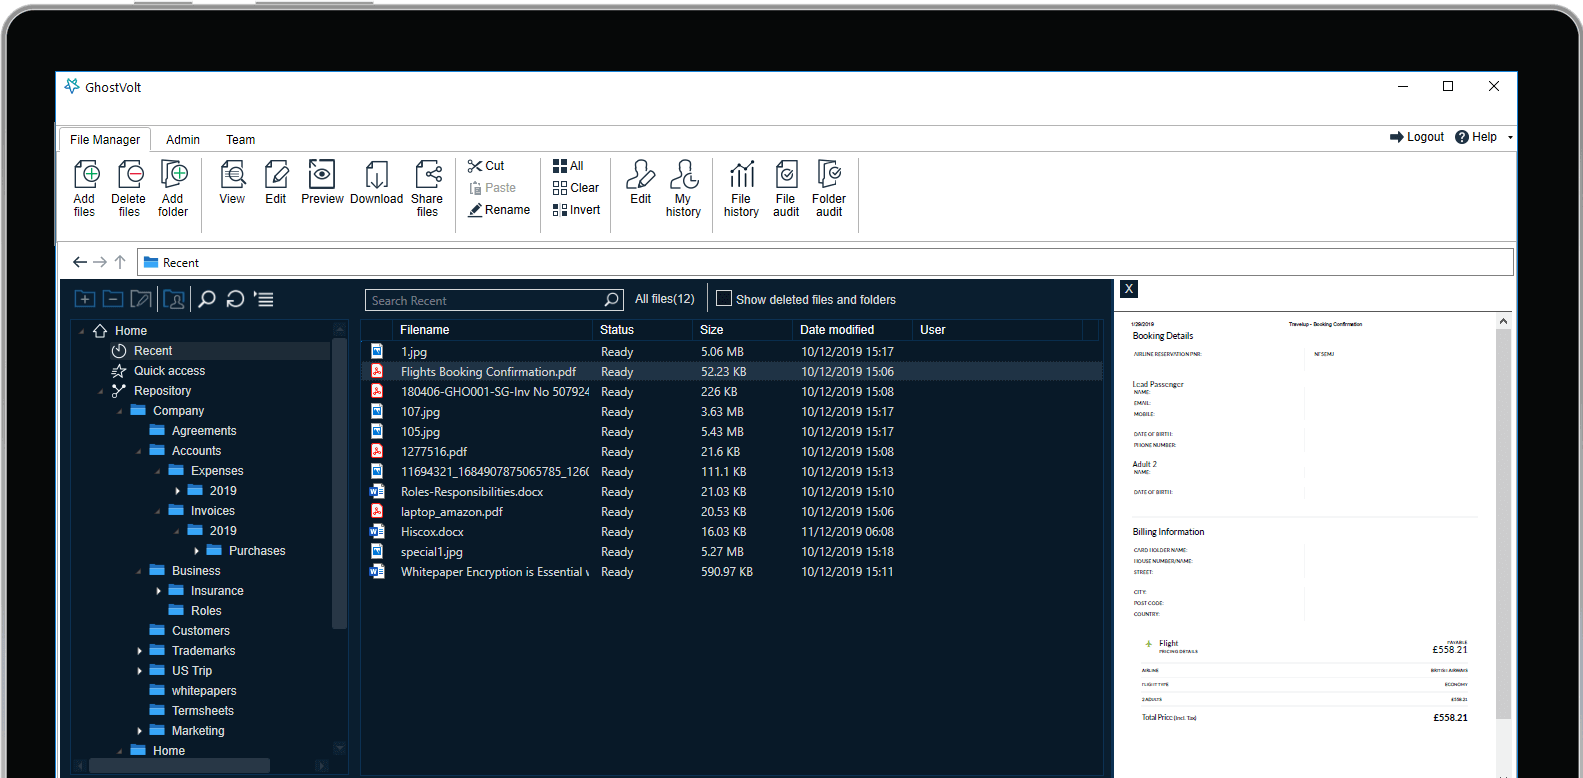Image resolution: width=1583 pixels, height=778 pixels.
Task: Open My history in ribbon
Action: click(x=684, y=176)
